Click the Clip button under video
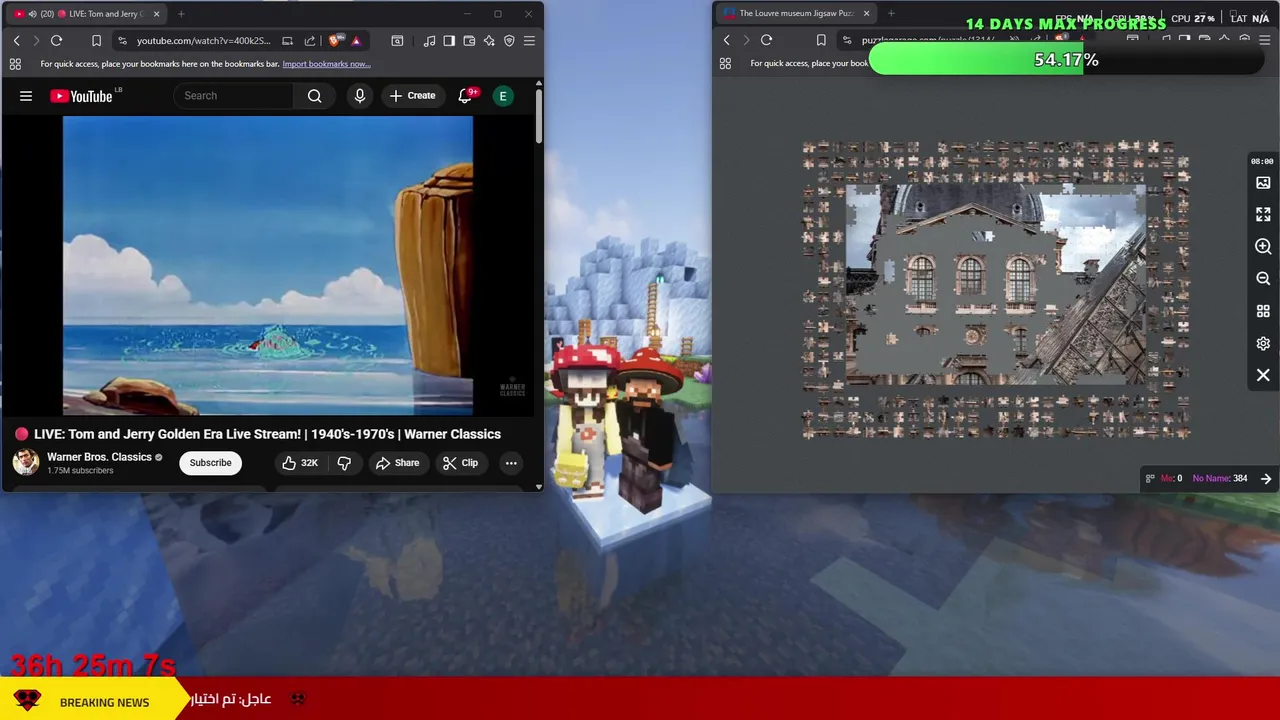Screen dimensions: 1280x720 coord(460,463)
